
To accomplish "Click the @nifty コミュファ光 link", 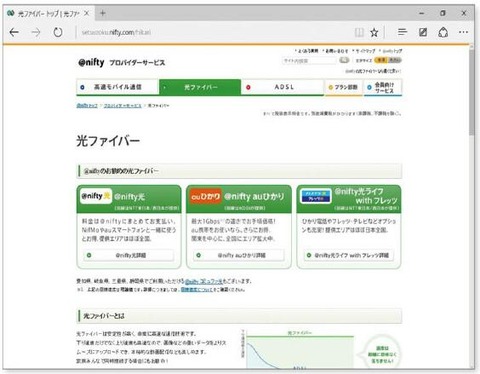I will tap(204, 281).
